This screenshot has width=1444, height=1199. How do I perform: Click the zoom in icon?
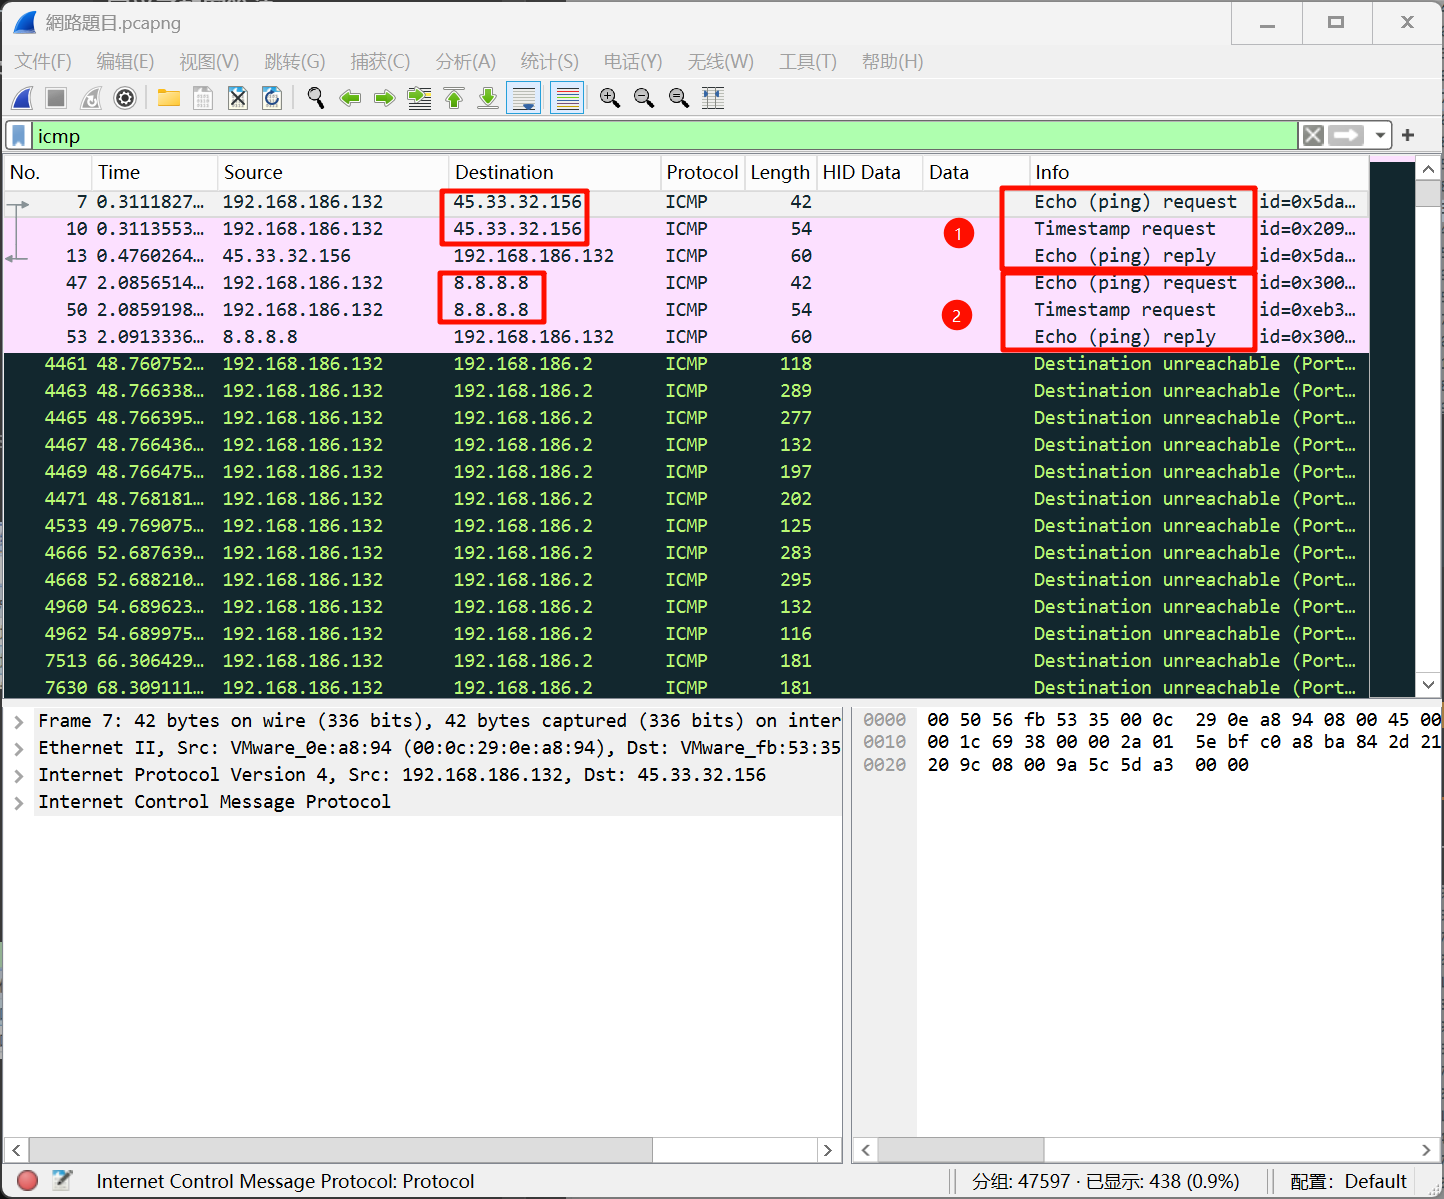coord(610,98)
